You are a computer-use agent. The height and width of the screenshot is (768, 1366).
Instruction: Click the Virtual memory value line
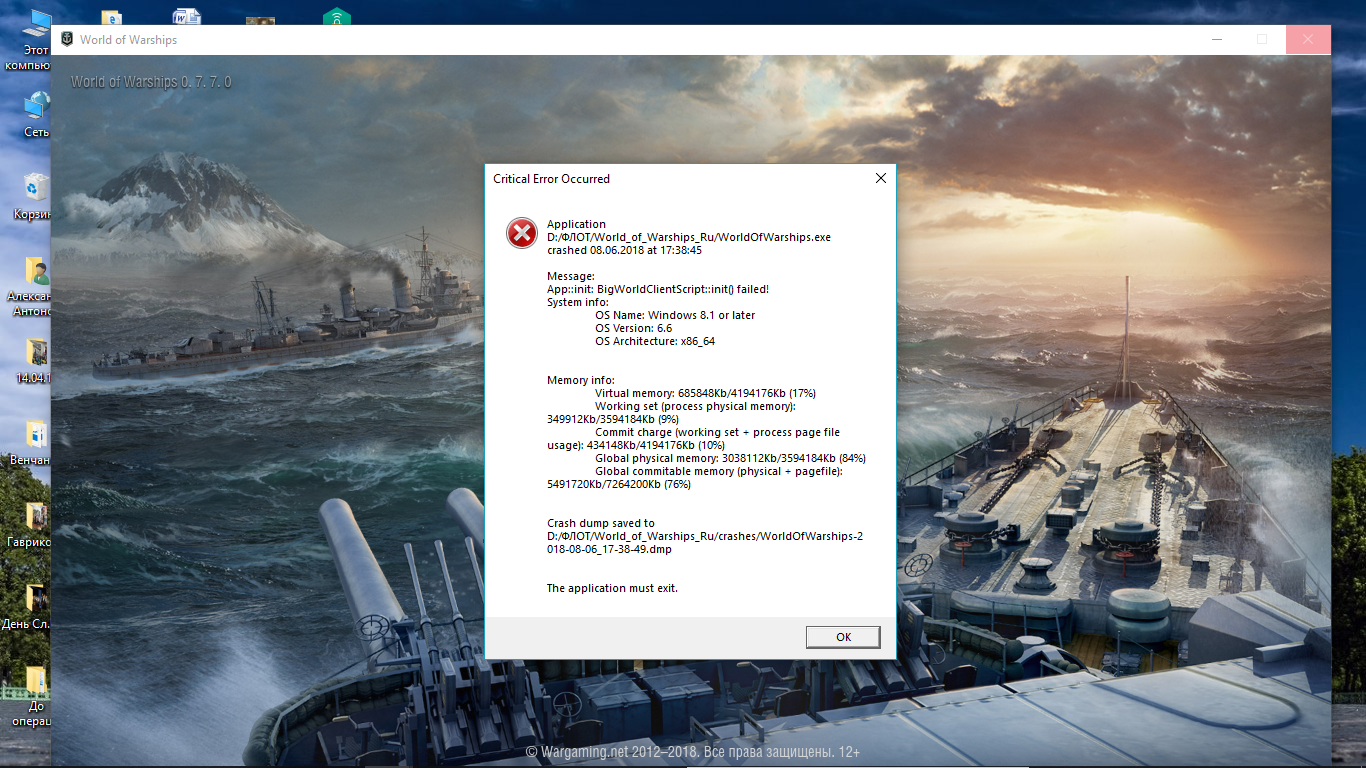pyautogui.click(x=705, y=393)
